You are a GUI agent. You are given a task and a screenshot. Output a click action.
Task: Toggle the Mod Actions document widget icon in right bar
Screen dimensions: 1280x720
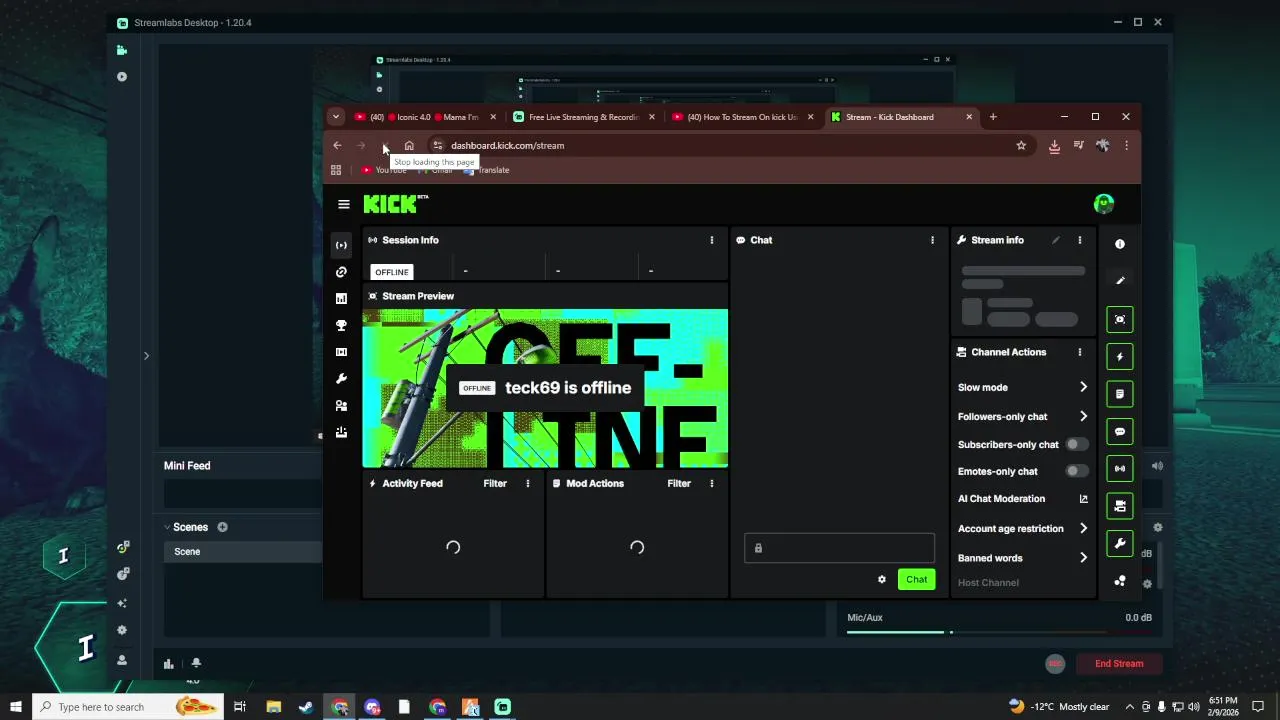pyautogui.click(x=1120, y=394)
